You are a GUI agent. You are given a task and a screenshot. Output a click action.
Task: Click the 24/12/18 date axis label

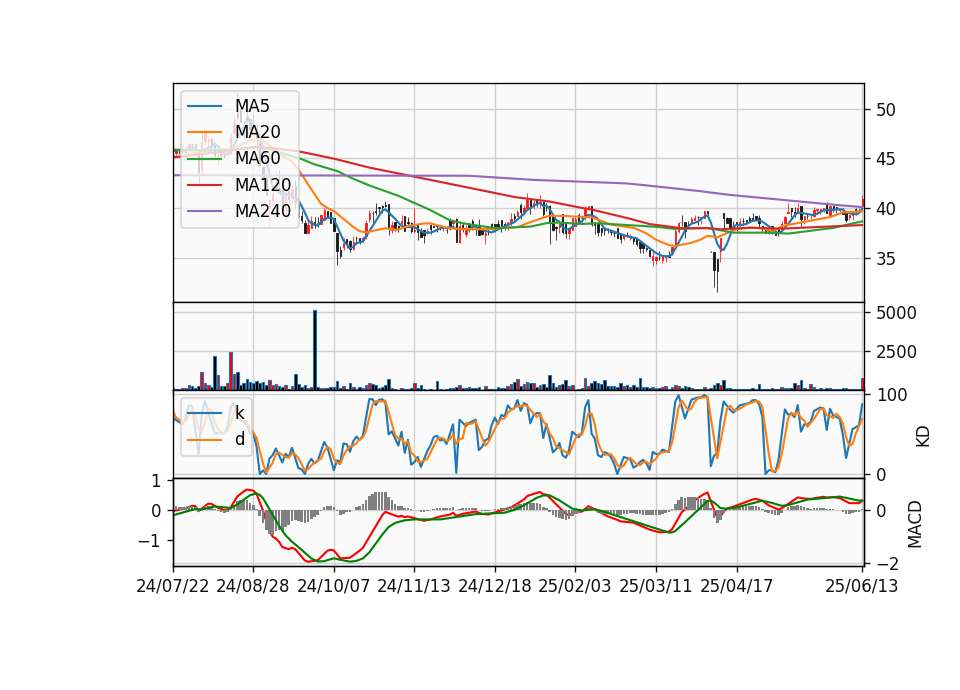click(495, 586)
